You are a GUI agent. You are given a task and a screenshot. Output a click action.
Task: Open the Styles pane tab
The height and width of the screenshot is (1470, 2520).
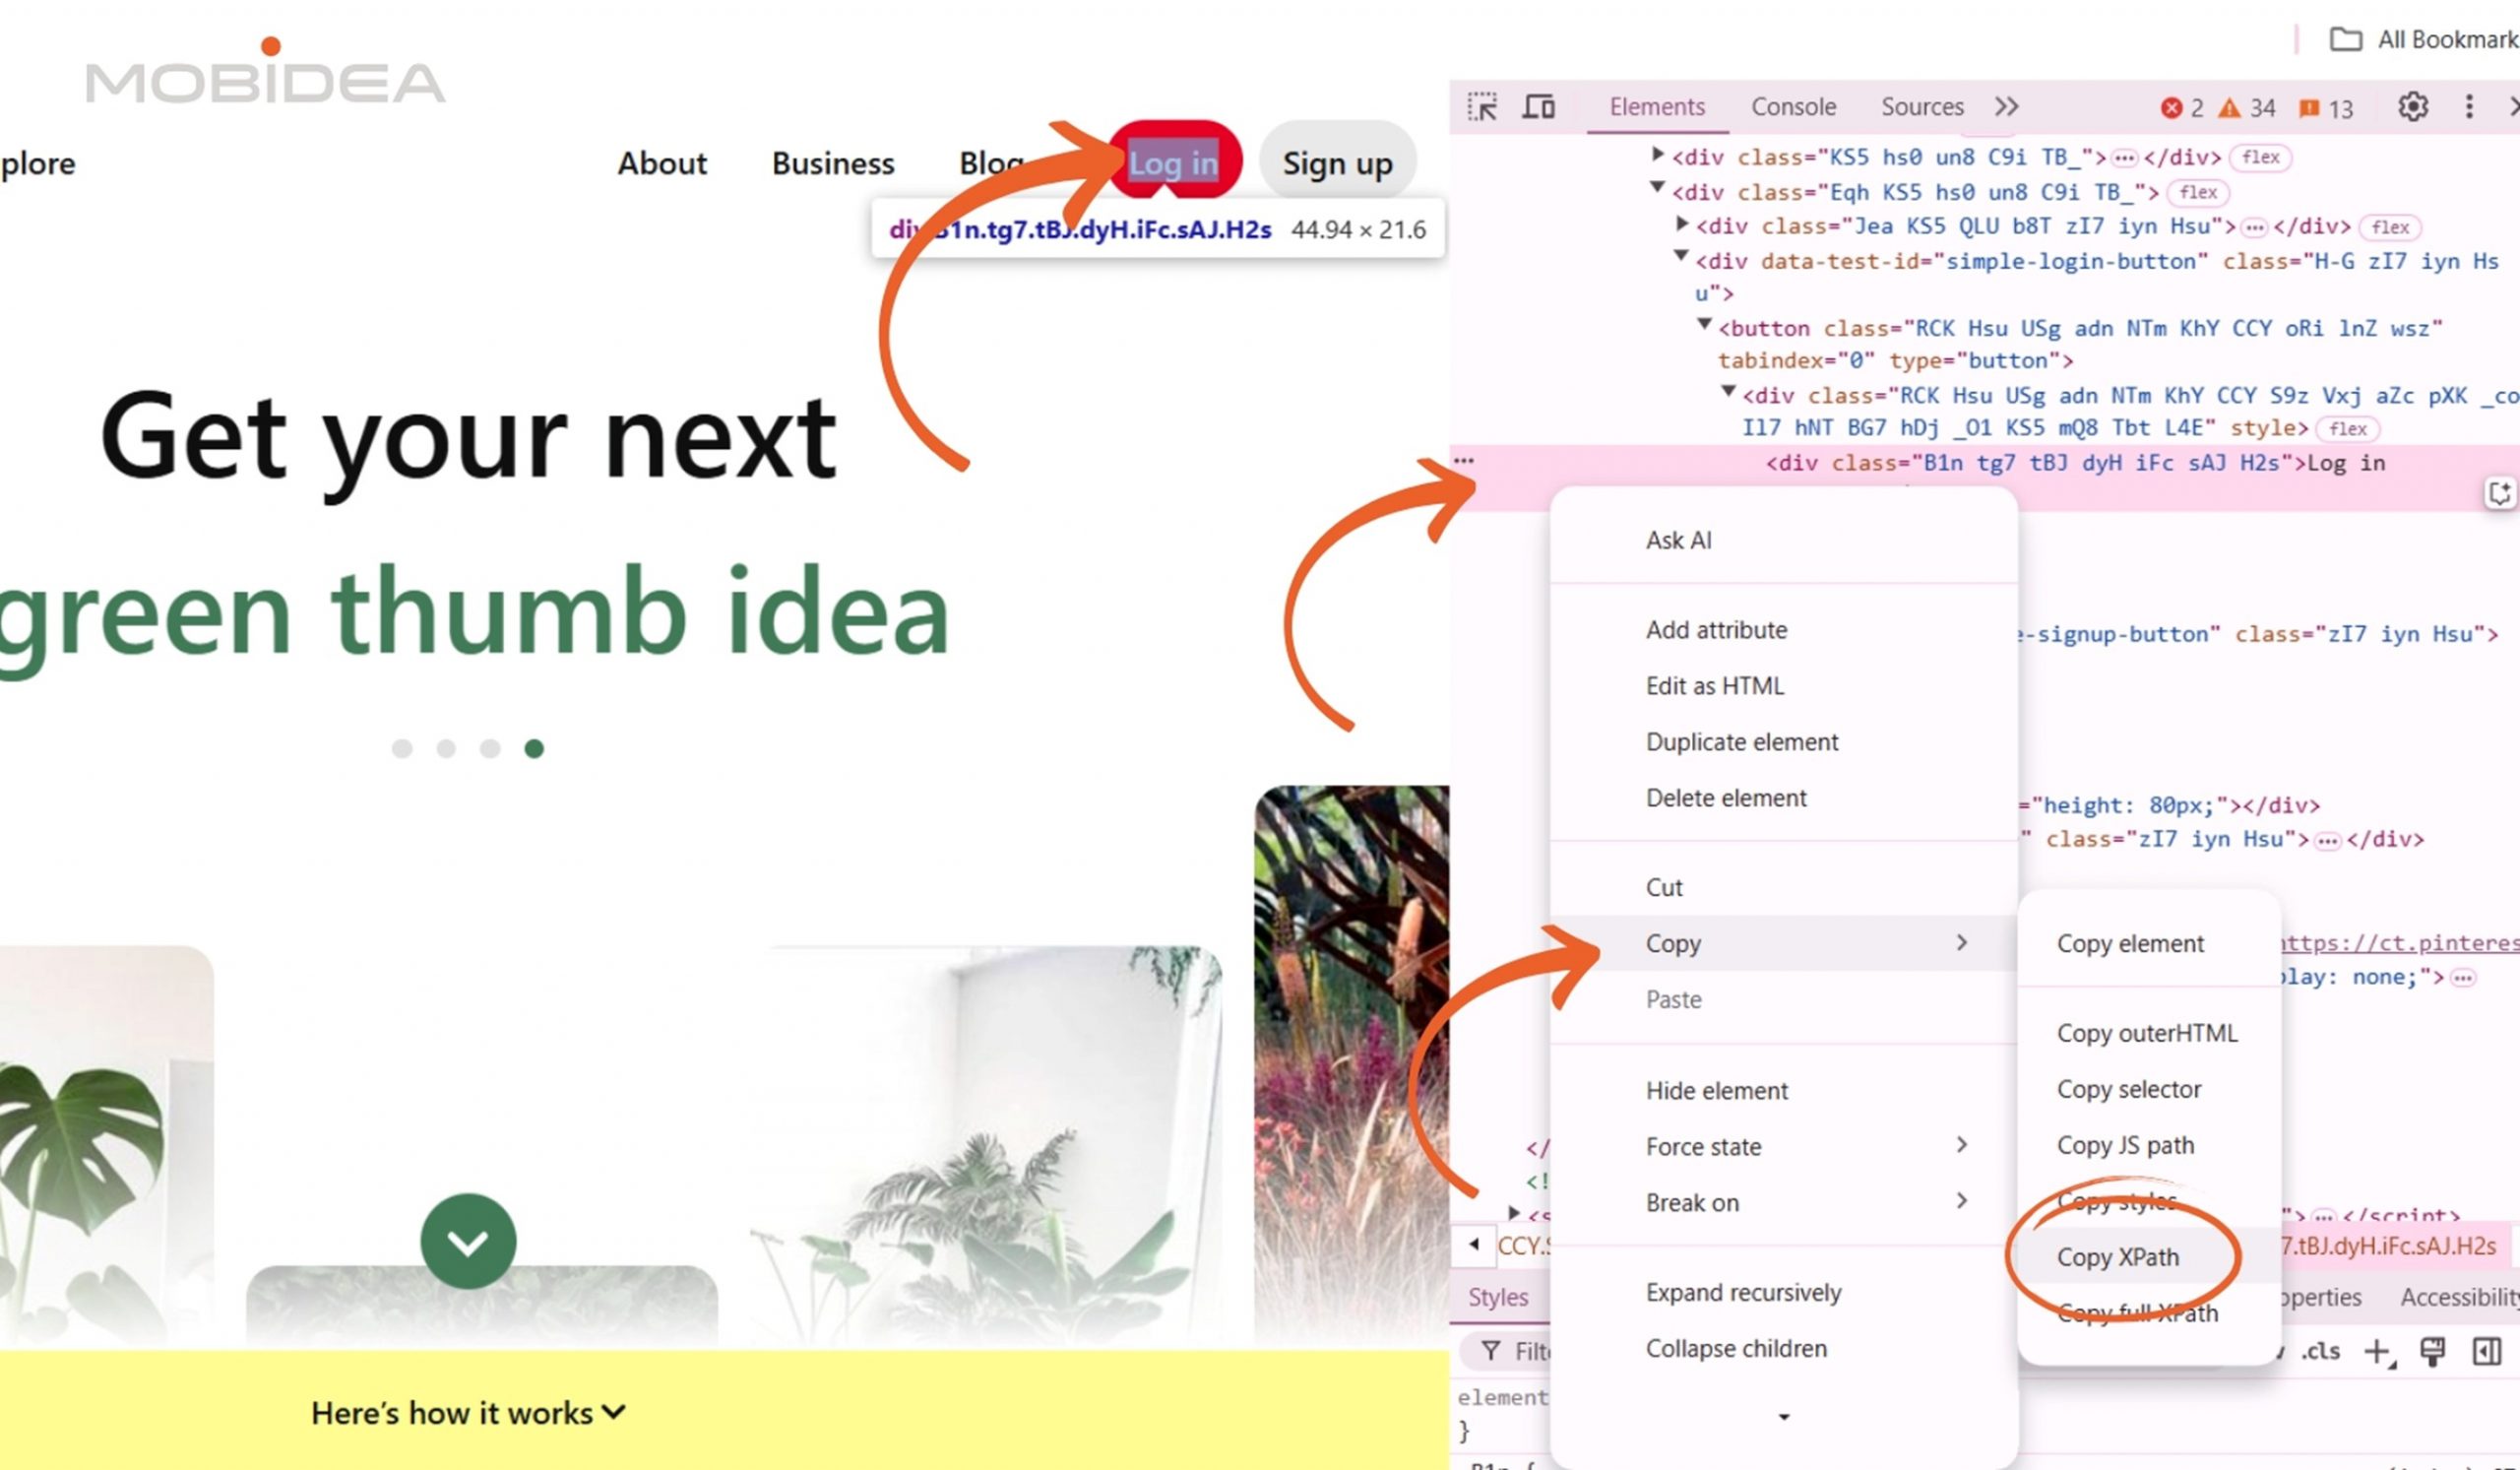click(1498, 1297)
